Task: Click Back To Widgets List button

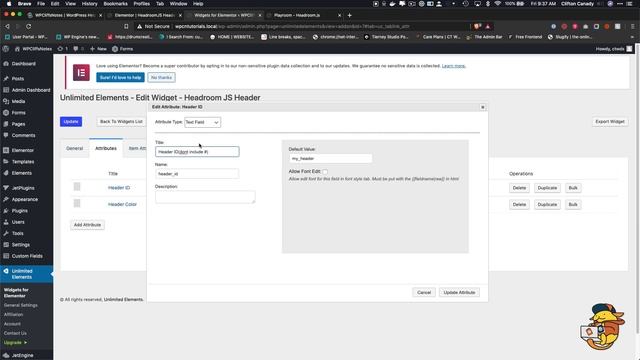Action: (121, 122)
